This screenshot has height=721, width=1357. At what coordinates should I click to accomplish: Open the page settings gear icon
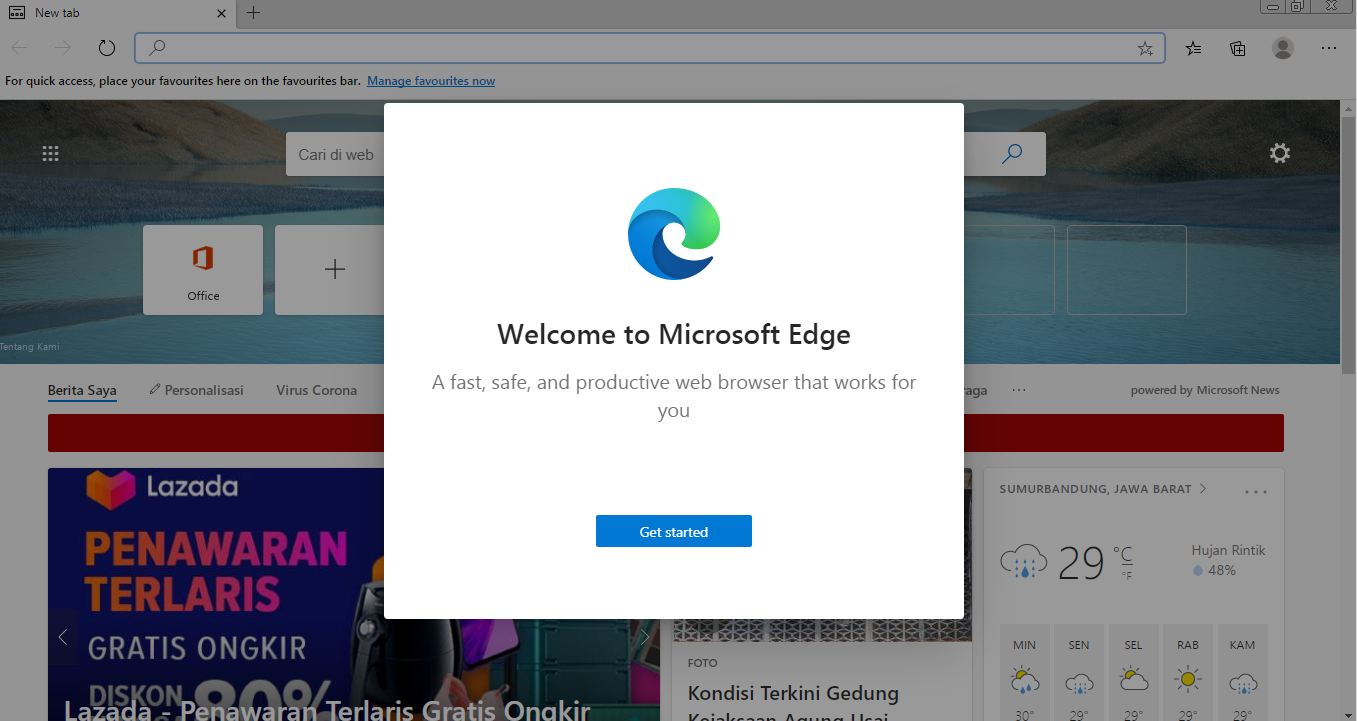(x=1279, y=153)
